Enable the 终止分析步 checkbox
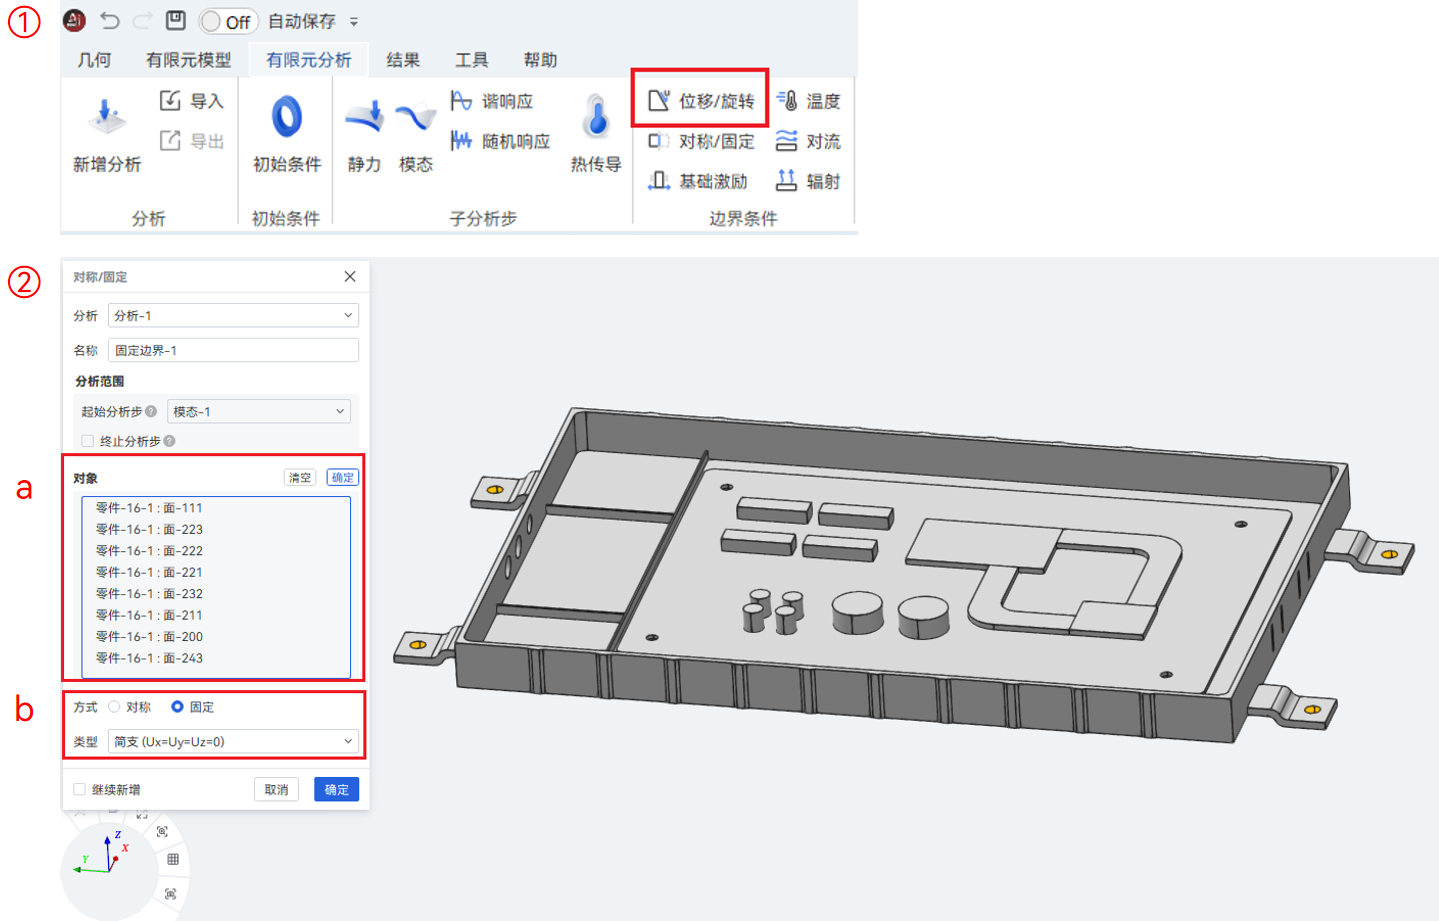The height and width of the screenshot is (921, 1439). point(88,441)
